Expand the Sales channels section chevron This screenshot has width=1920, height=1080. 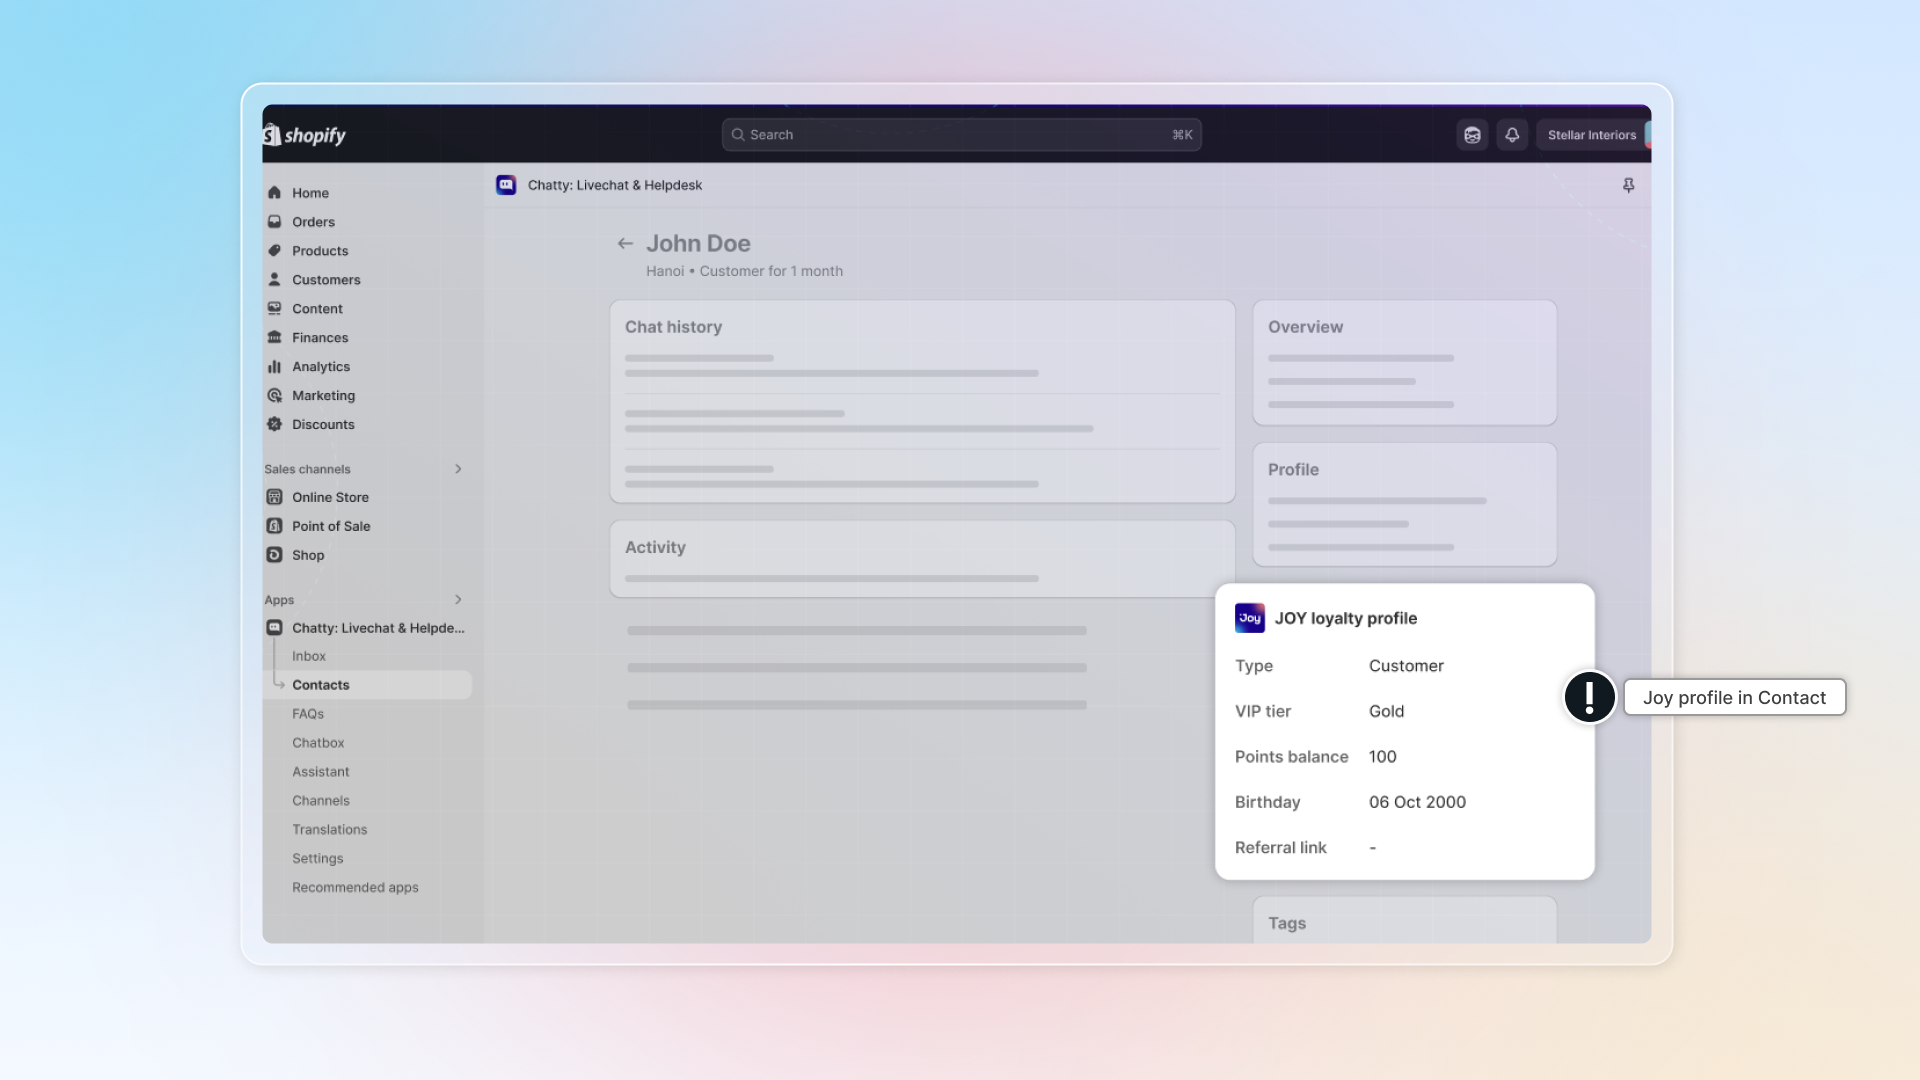(x=458, y=469)
